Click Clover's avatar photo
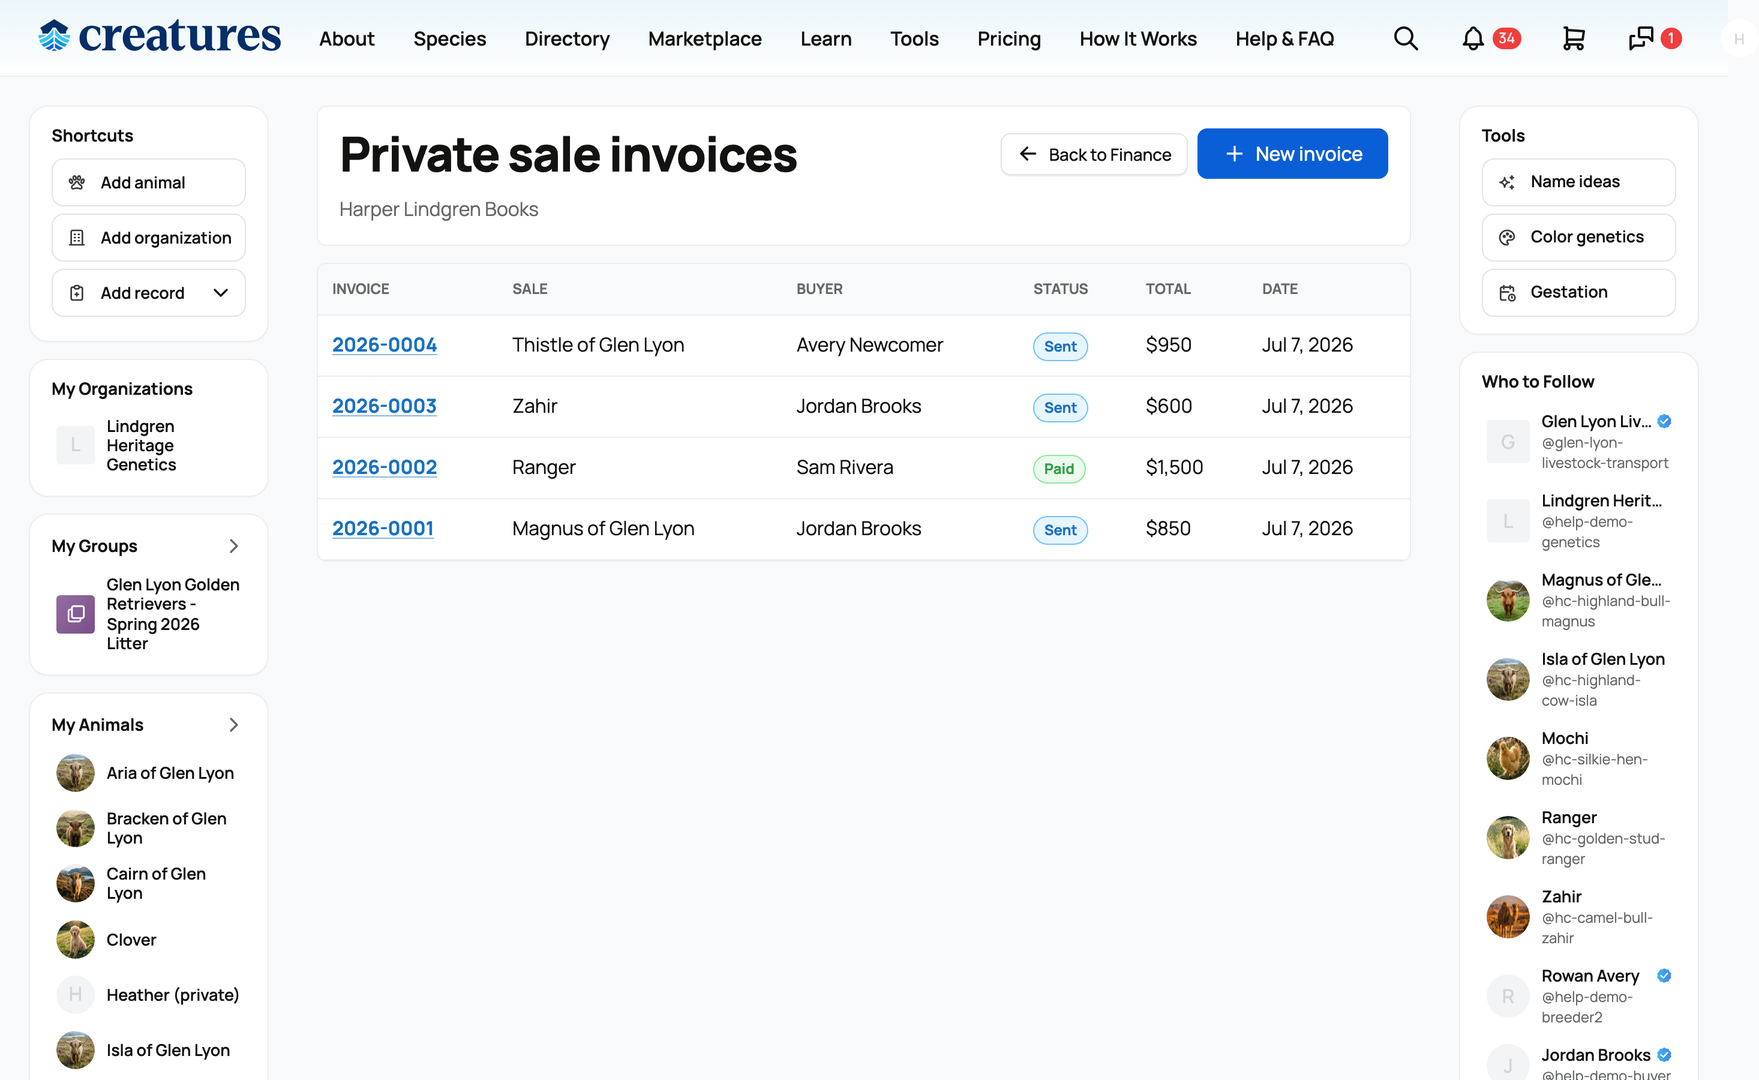This screenshot has width=1759, height=1080. tap(75, 940)
